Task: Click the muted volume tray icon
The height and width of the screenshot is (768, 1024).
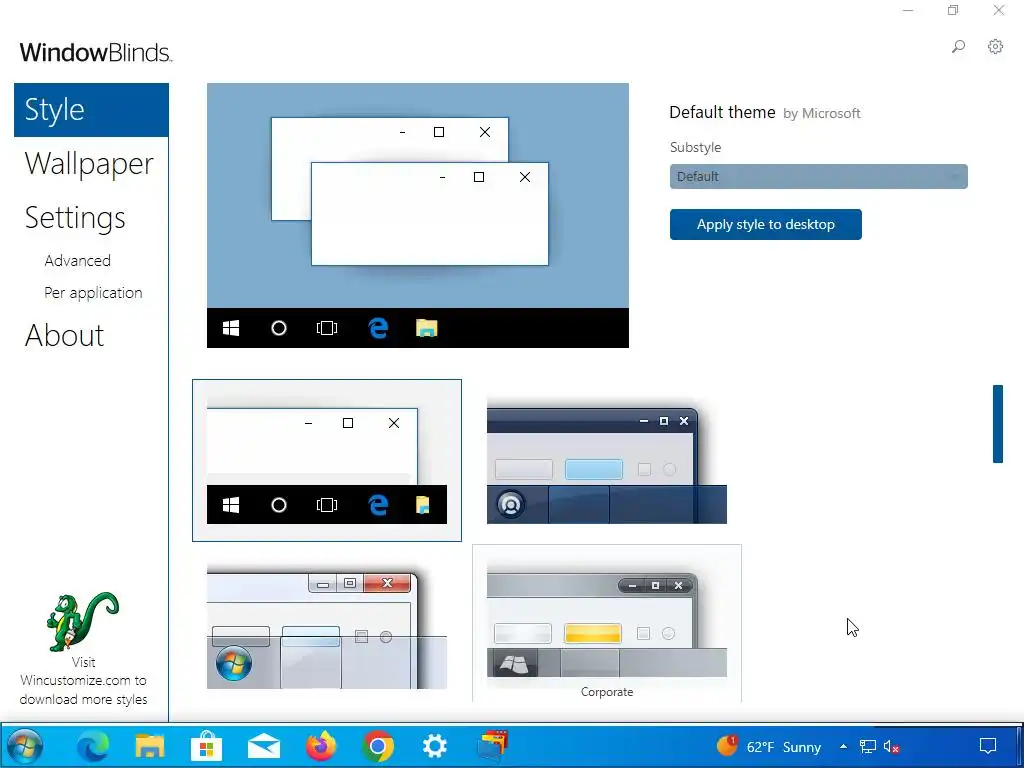Action: point(891,746)
